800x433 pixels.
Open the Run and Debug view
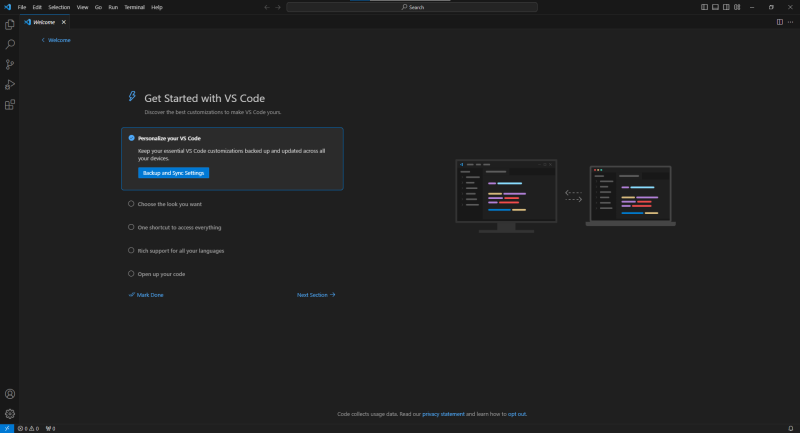(x=10, y=85)
